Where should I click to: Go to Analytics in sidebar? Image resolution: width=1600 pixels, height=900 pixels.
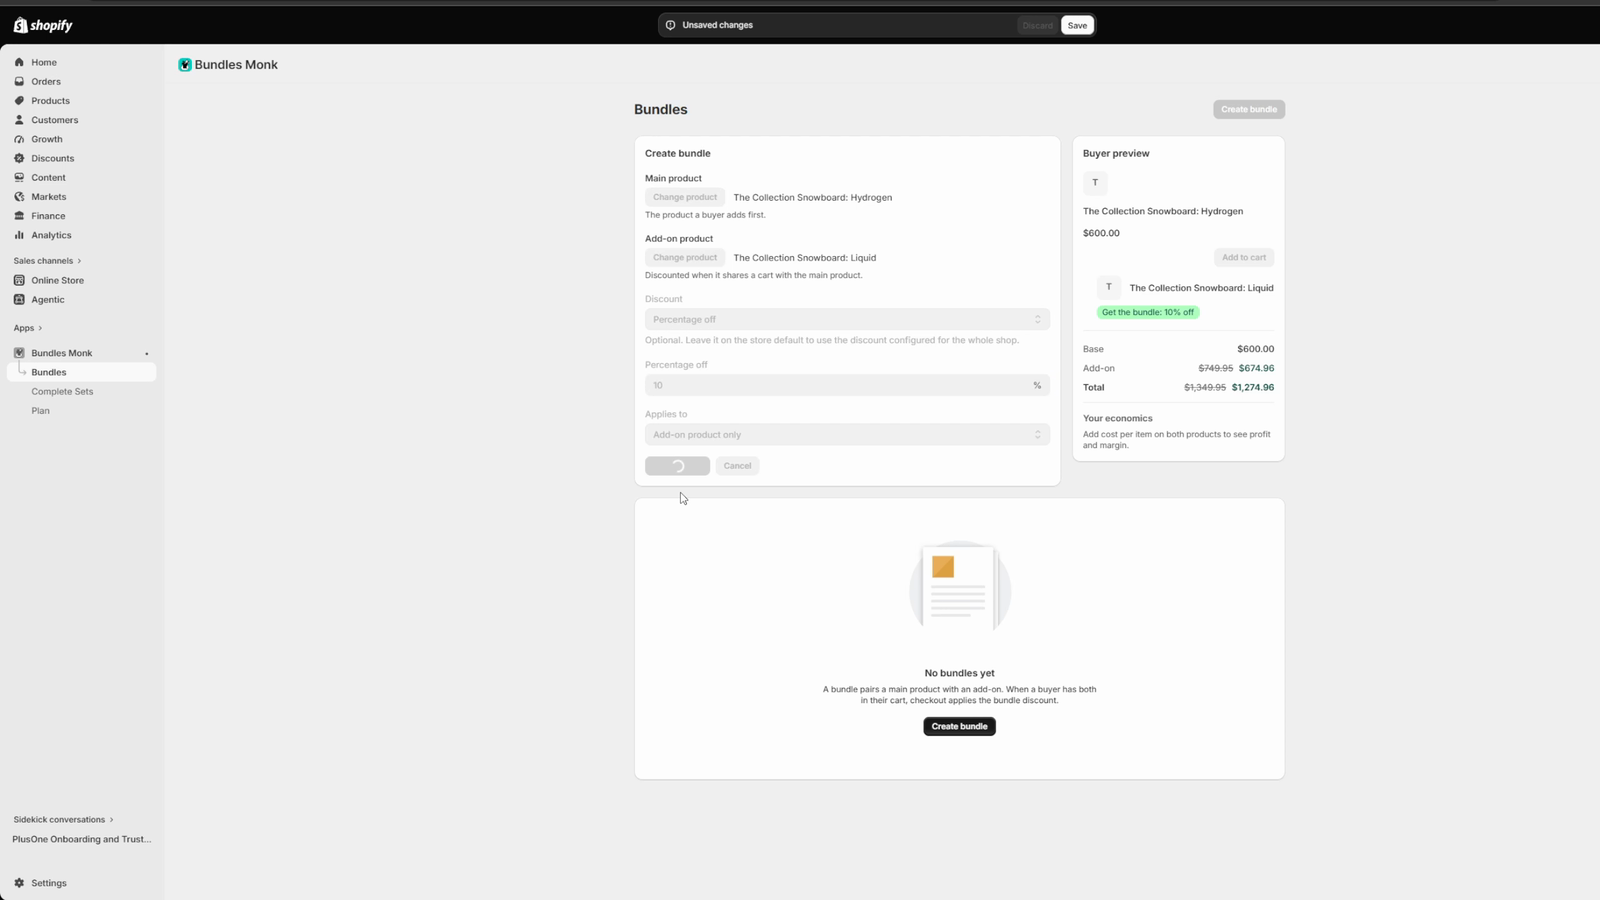pyautogui.click(x=51, y=235)
